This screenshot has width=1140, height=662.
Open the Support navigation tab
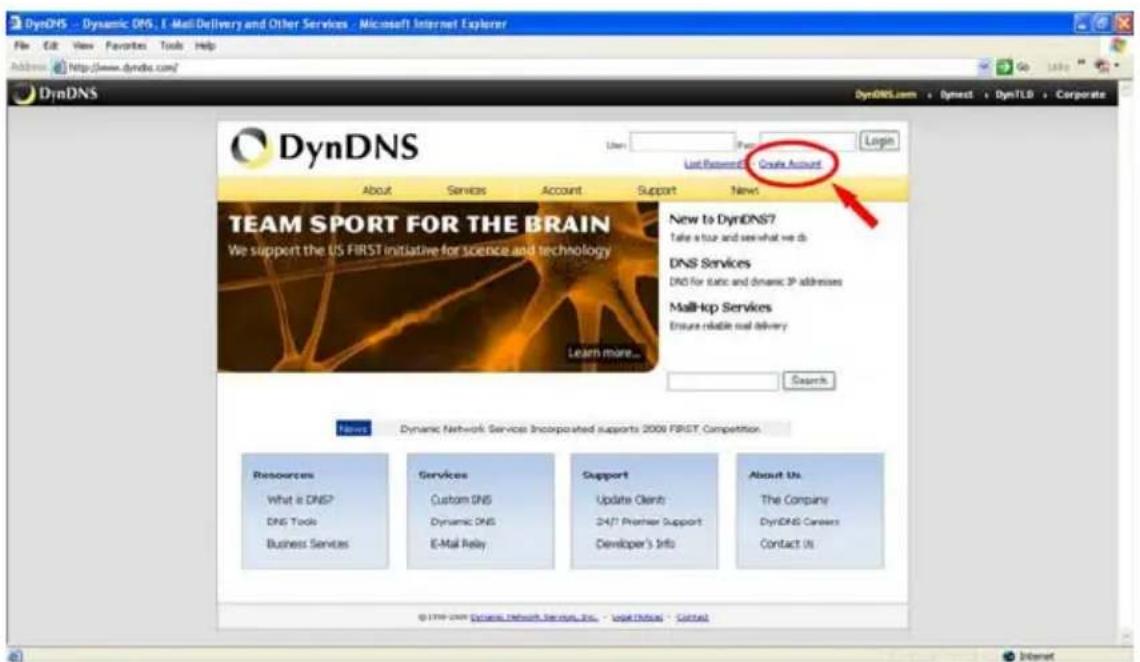[657, 190]
